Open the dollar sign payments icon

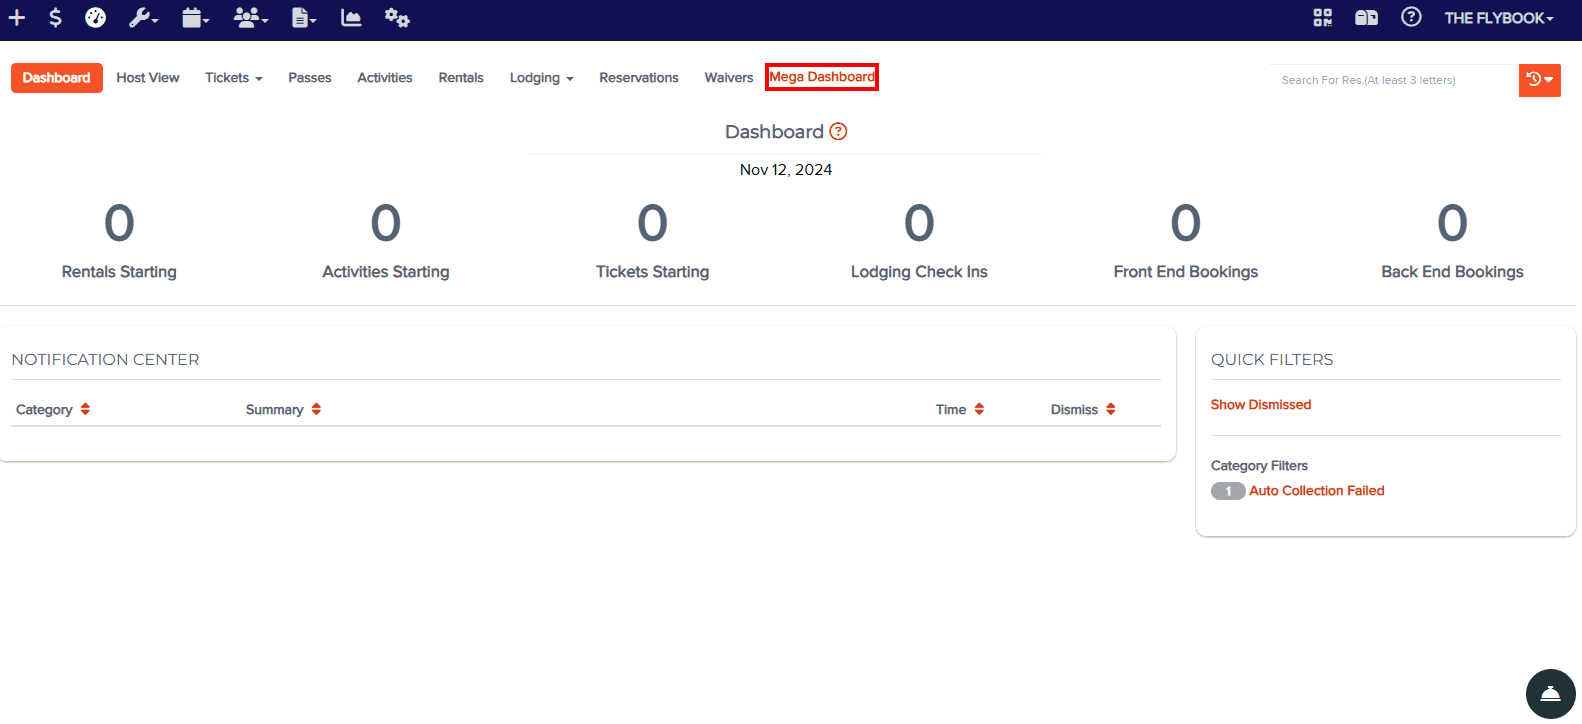pyautogui.click(x=55, y=18)
